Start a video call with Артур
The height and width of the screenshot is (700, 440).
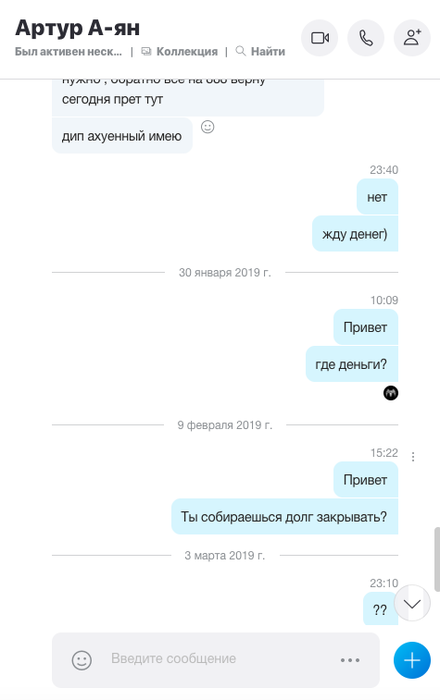tap(320, 38)
